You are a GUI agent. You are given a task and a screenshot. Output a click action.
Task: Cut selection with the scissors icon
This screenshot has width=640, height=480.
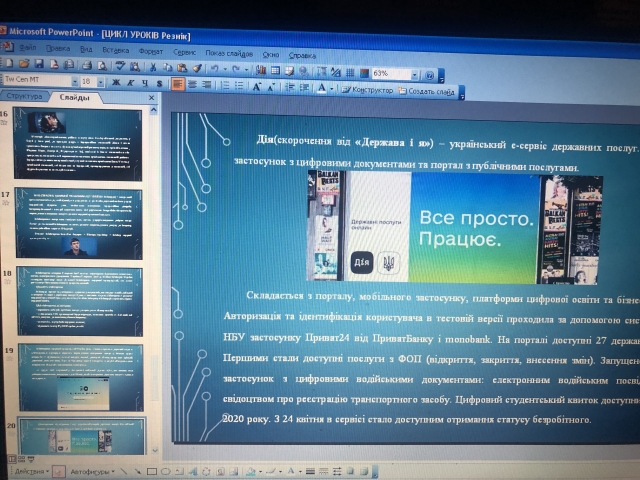click(153, 67)
